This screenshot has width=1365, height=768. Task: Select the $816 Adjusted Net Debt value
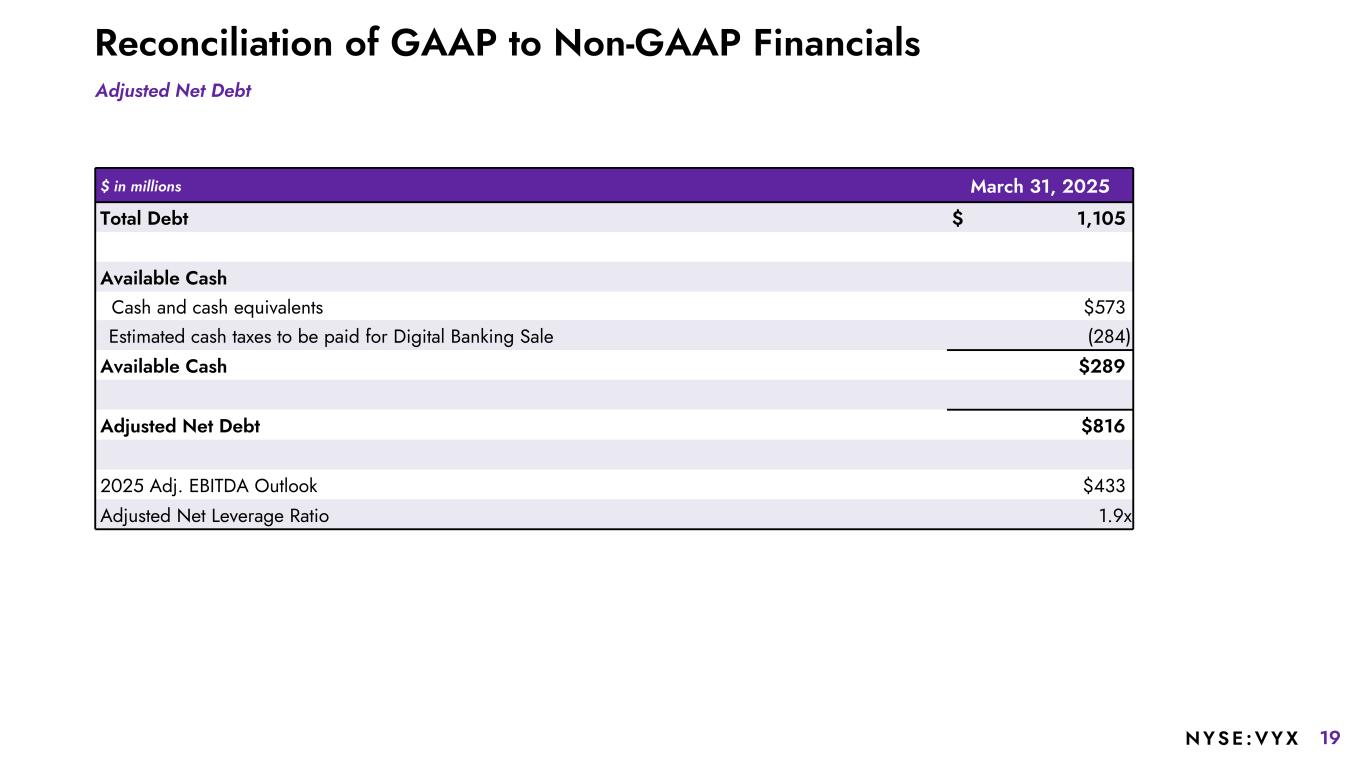(1102, 426)
